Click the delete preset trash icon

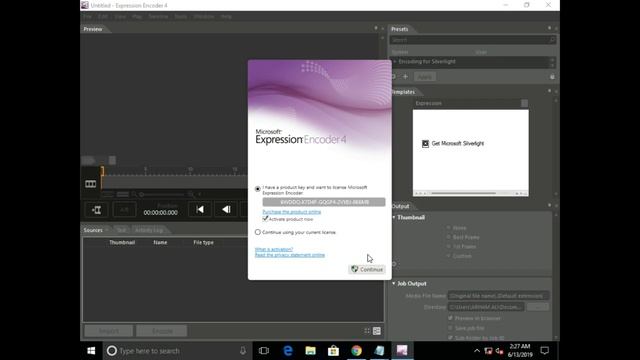[x=552, y=77]
